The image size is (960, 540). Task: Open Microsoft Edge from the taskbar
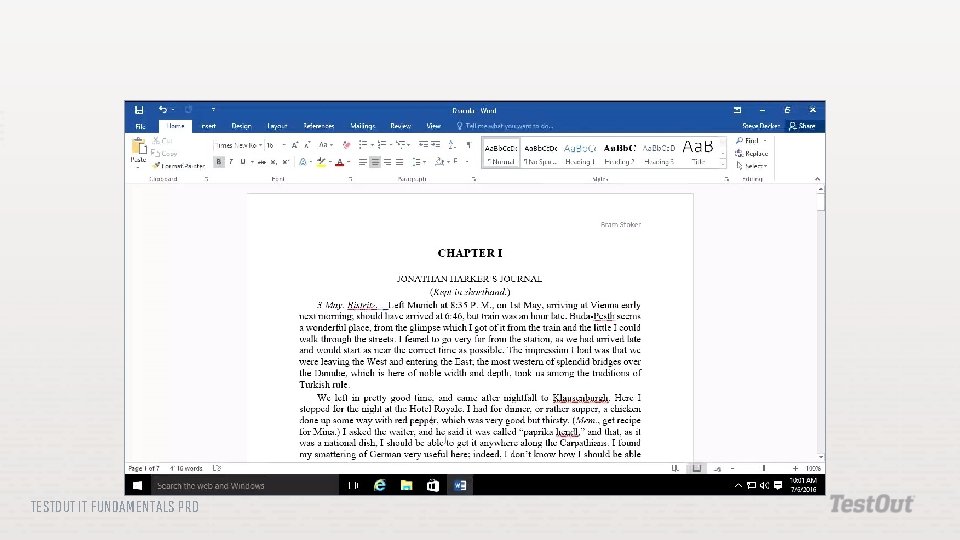pos(380,486)
